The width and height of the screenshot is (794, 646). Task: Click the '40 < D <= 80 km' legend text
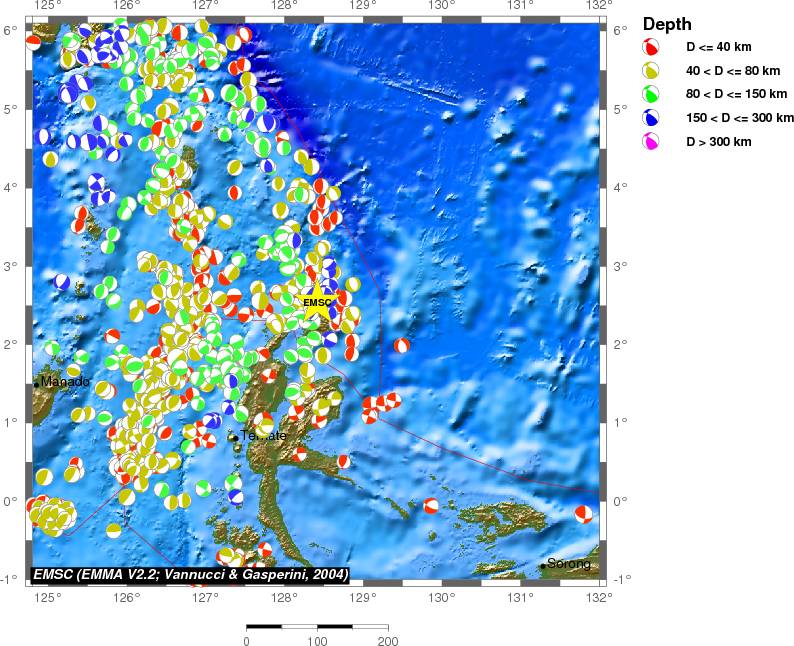(x=733, y=71)
